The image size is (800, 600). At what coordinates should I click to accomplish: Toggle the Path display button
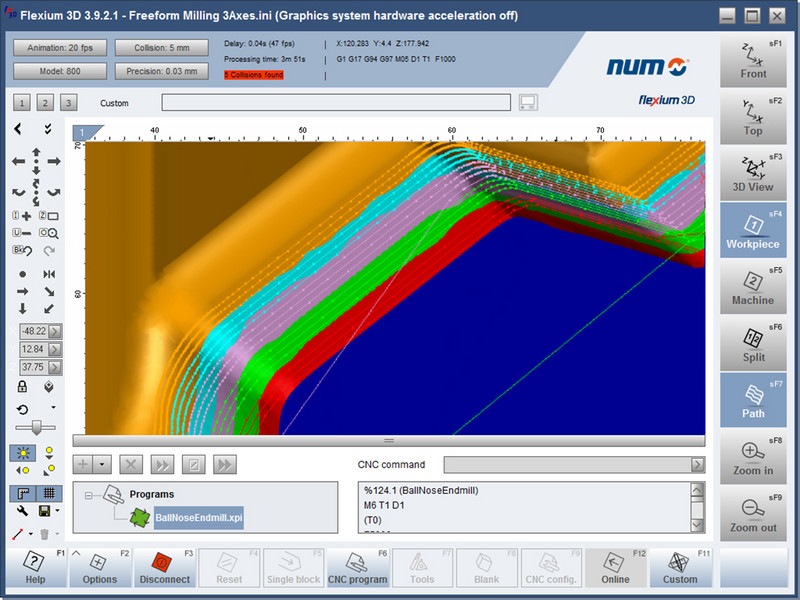[x=753, y=400]
